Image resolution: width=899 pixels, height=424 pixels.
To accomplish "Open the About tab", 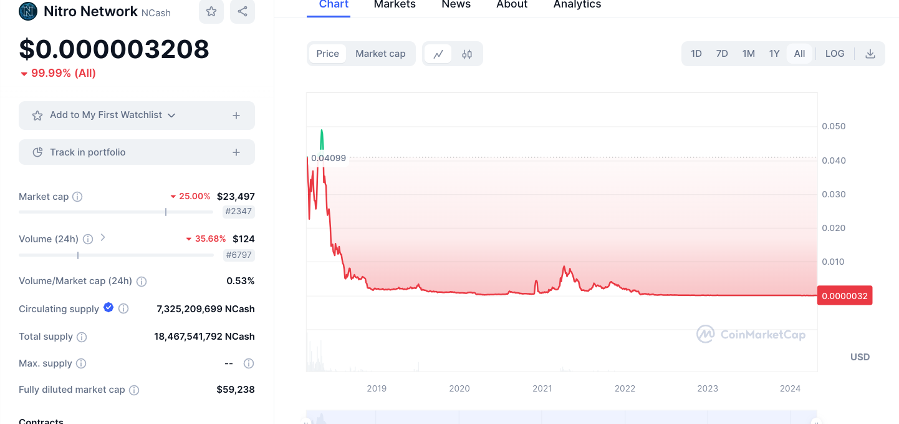I will click(511, 5).
